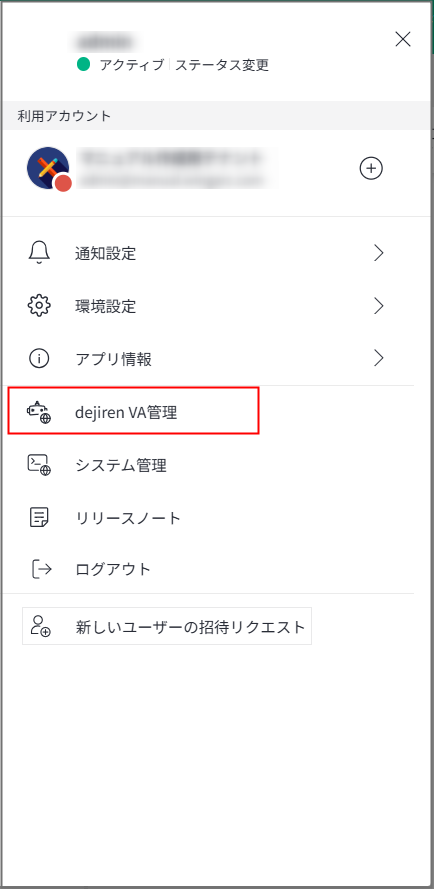
Task: Click the gear icon for 環境設定
Action: pos(39,306)
